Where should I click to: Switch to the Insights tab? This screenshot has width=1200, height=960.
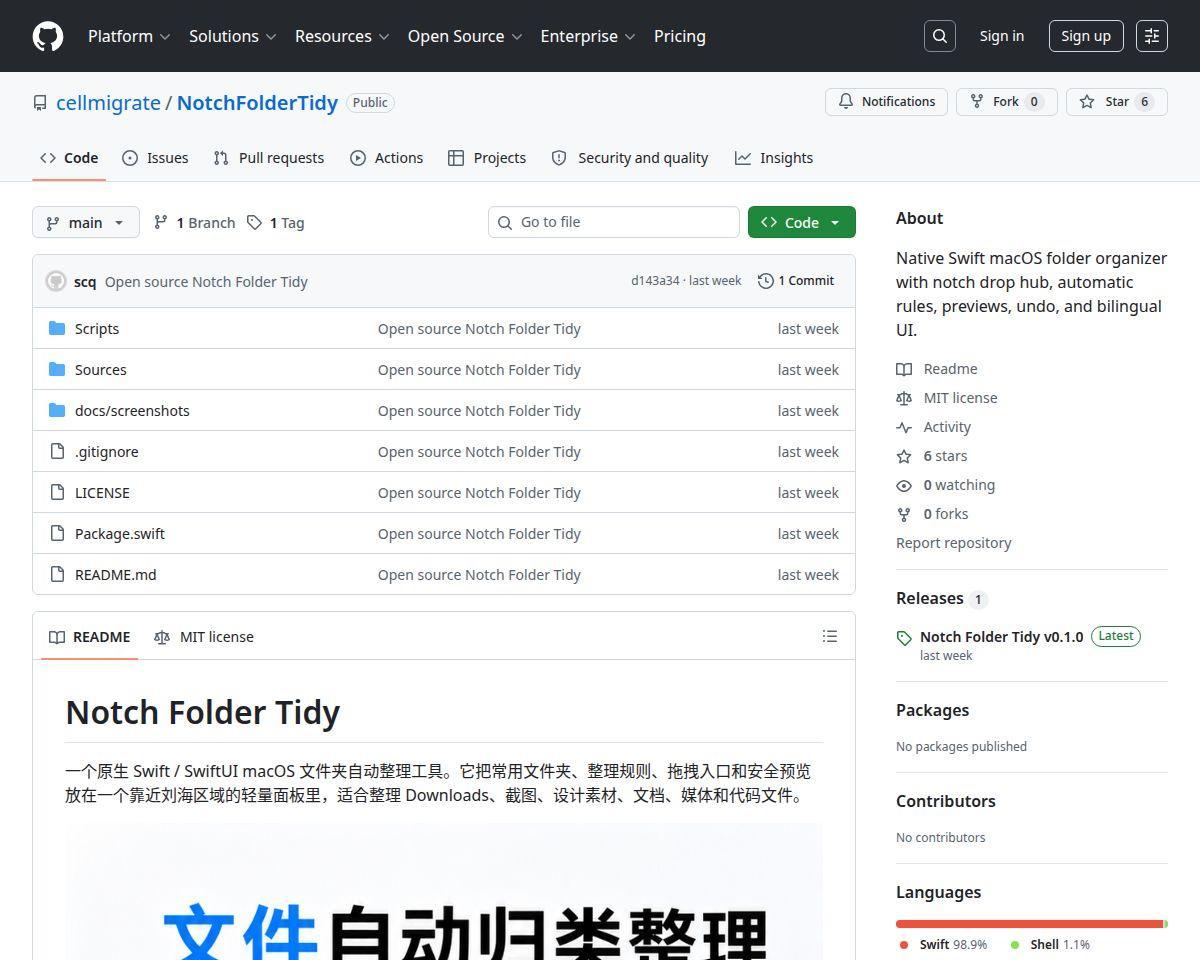[x=774, y=158]
